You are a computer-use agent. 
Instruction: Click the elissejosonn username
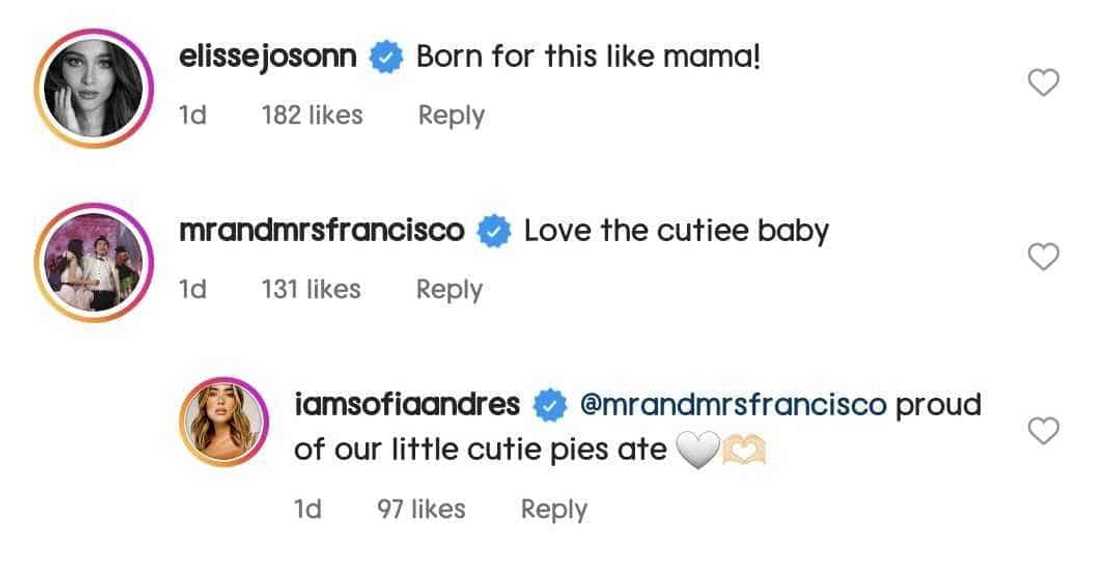[267, 58]
